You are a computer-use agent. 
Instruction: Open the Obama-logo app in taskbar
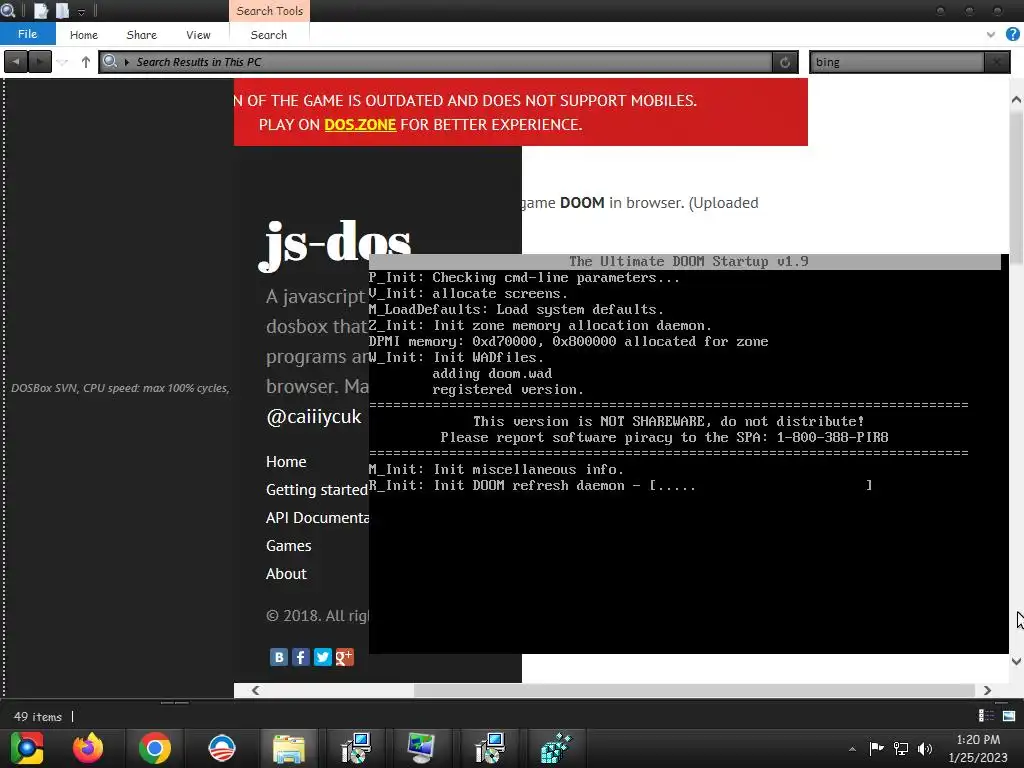click(x=221, y=748)
